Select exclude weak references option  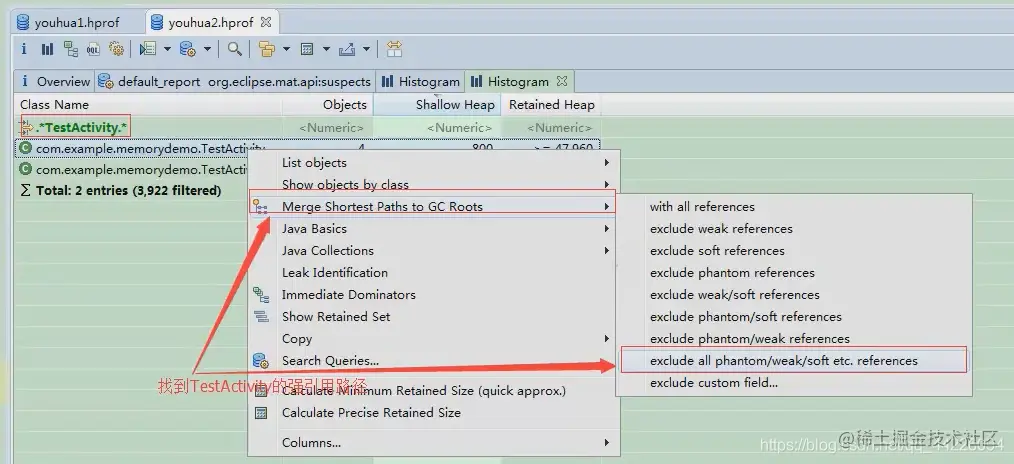click(x=794, y=229)
